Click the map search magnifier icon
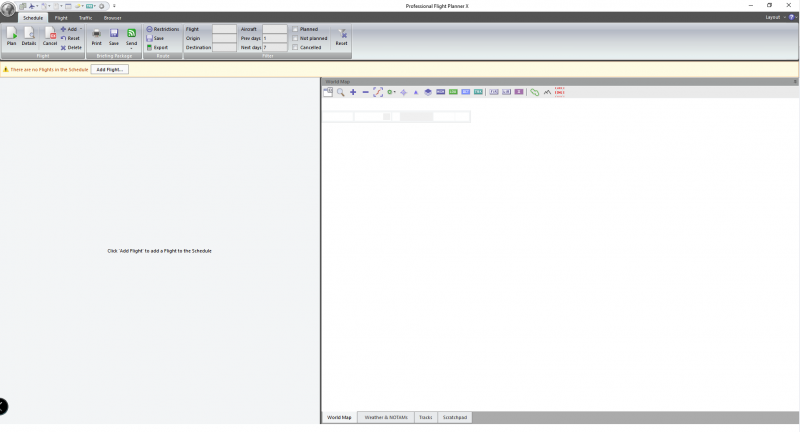800x432 pixels. [341, 92]
